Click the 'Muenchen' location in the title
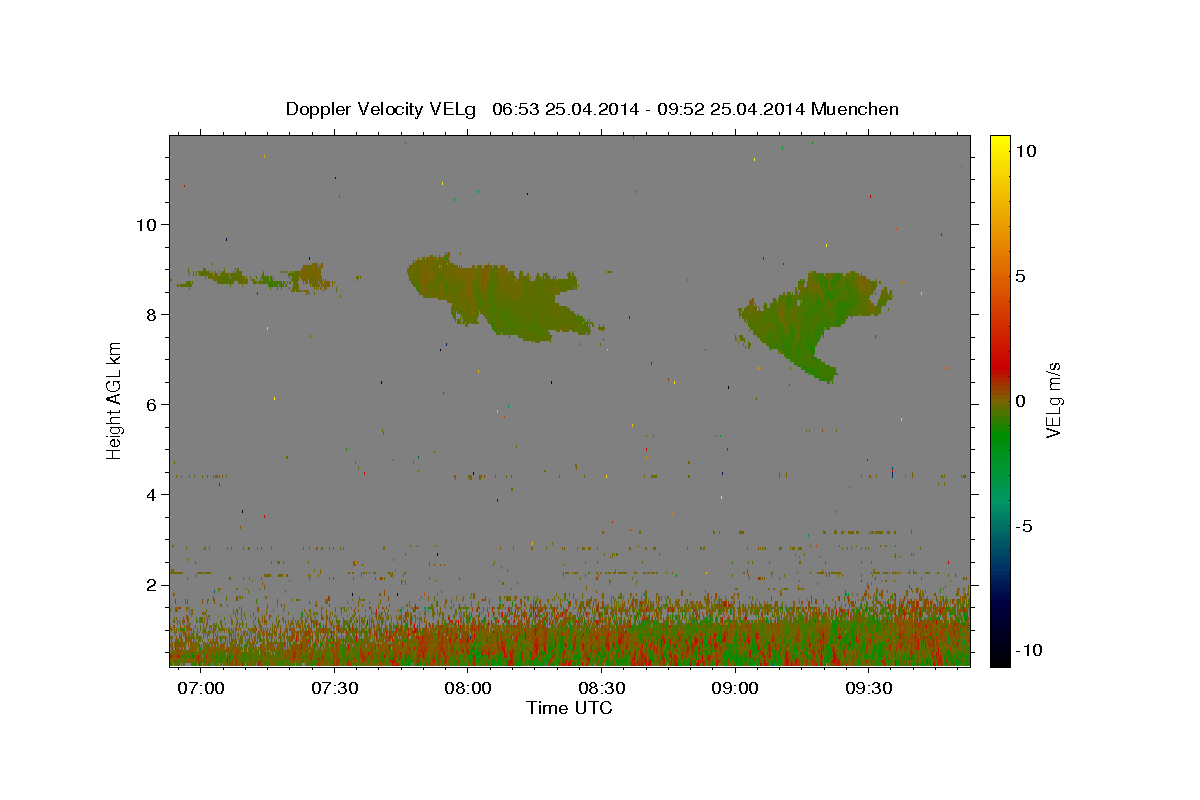1200x800 pixels. [x=856, y=110]
